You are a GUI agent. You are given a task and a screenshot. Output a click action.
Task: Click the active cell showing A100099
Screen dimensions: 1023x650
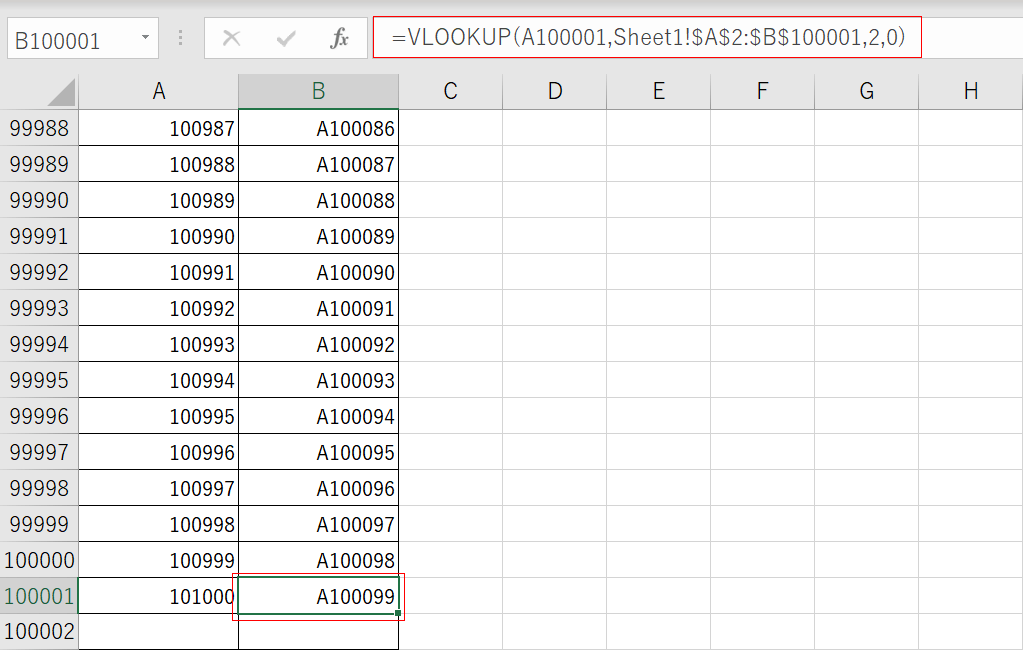pos(318,596)
